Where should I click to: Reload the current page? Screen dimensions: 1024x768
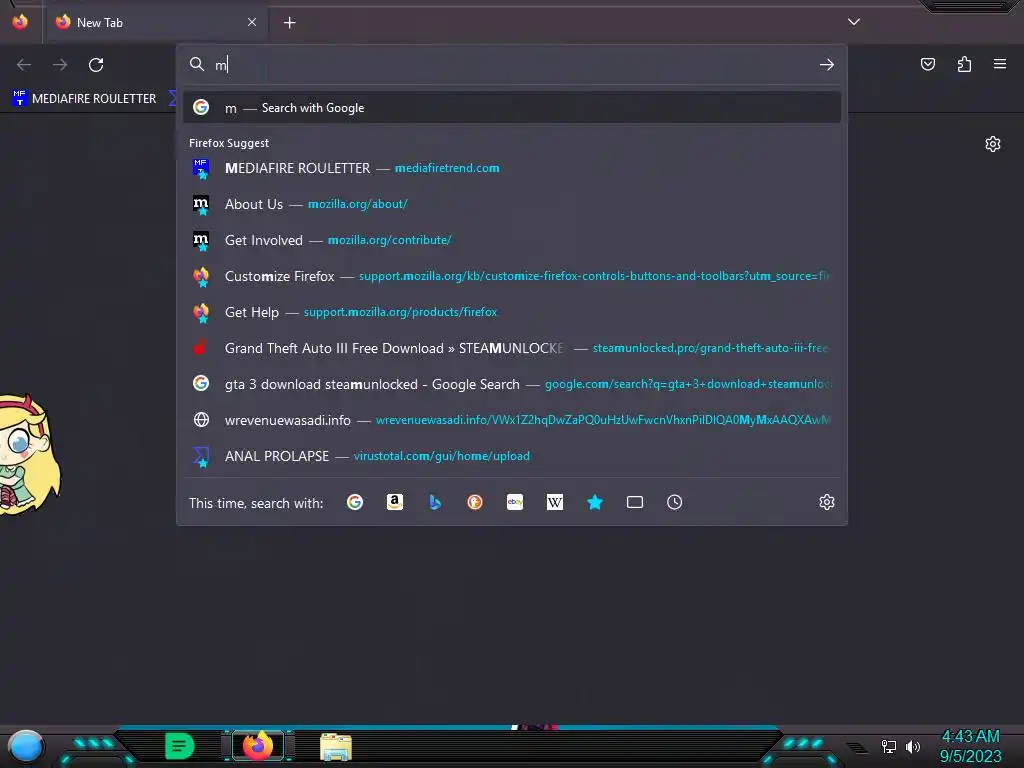96,65
